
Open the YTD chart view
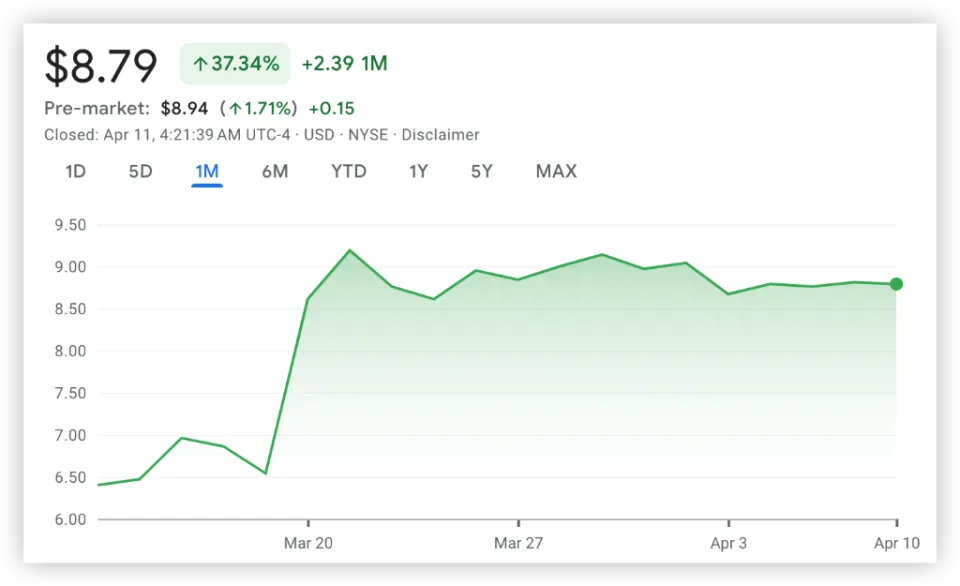click(x=349, y=171)
